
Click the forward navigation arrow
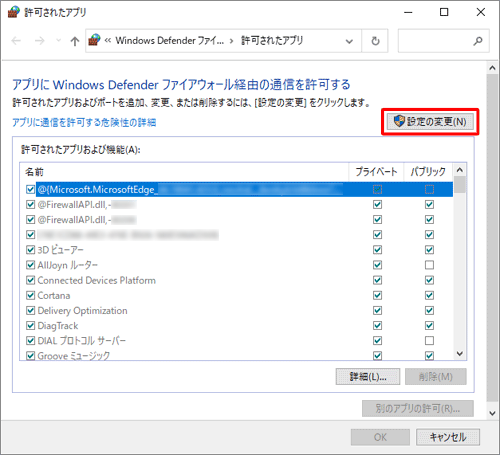(40, 41)
